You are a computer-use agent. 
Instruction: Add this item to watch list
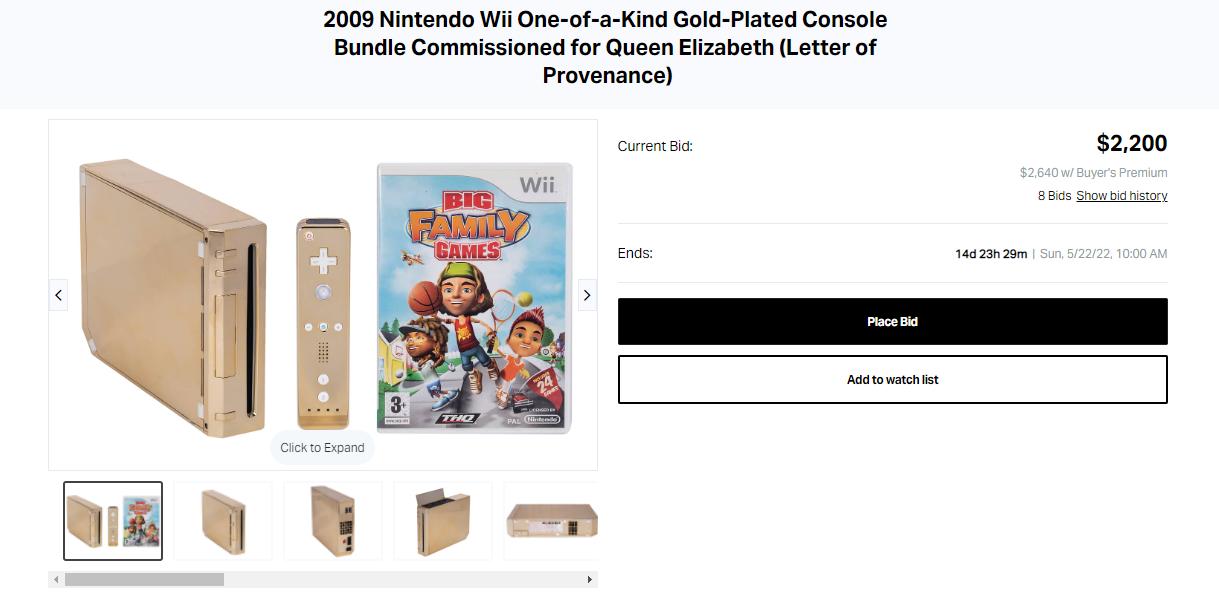click(x=892, y=380)
